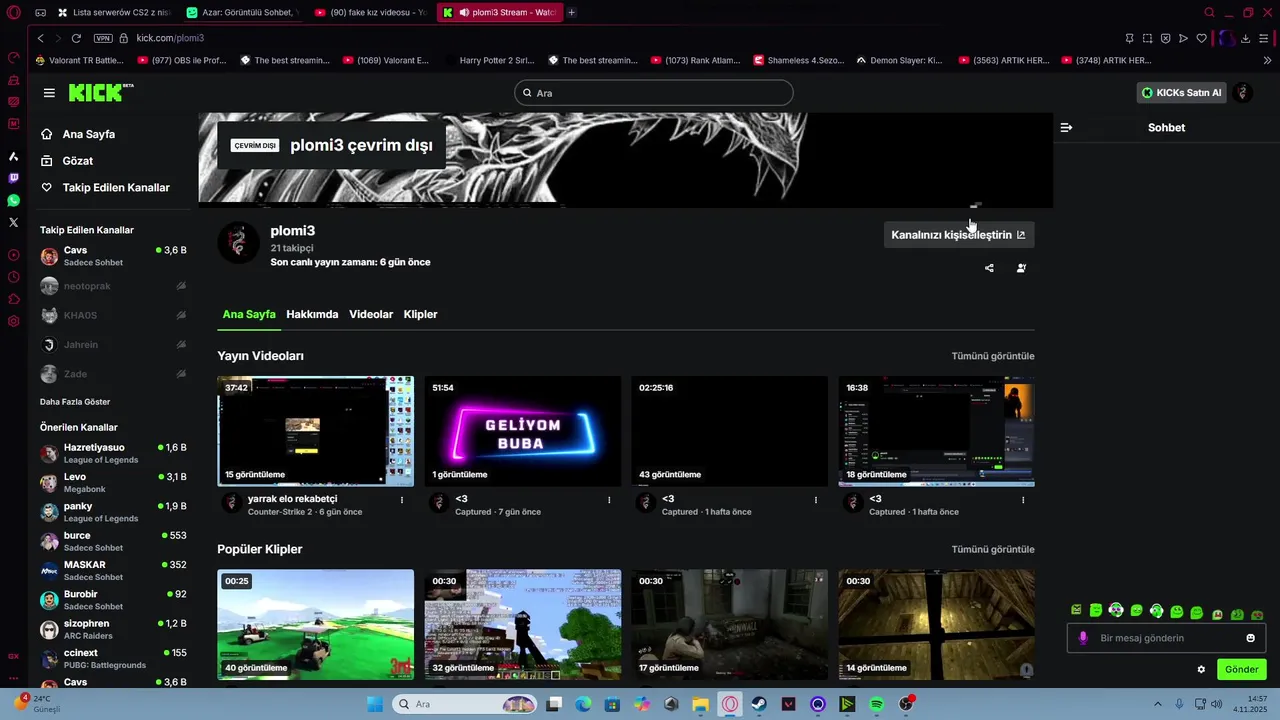Send chat message with Gönder
The width and height of the screenshot is (1280, 720).
pyautogui.click(x=1241, y=670)
